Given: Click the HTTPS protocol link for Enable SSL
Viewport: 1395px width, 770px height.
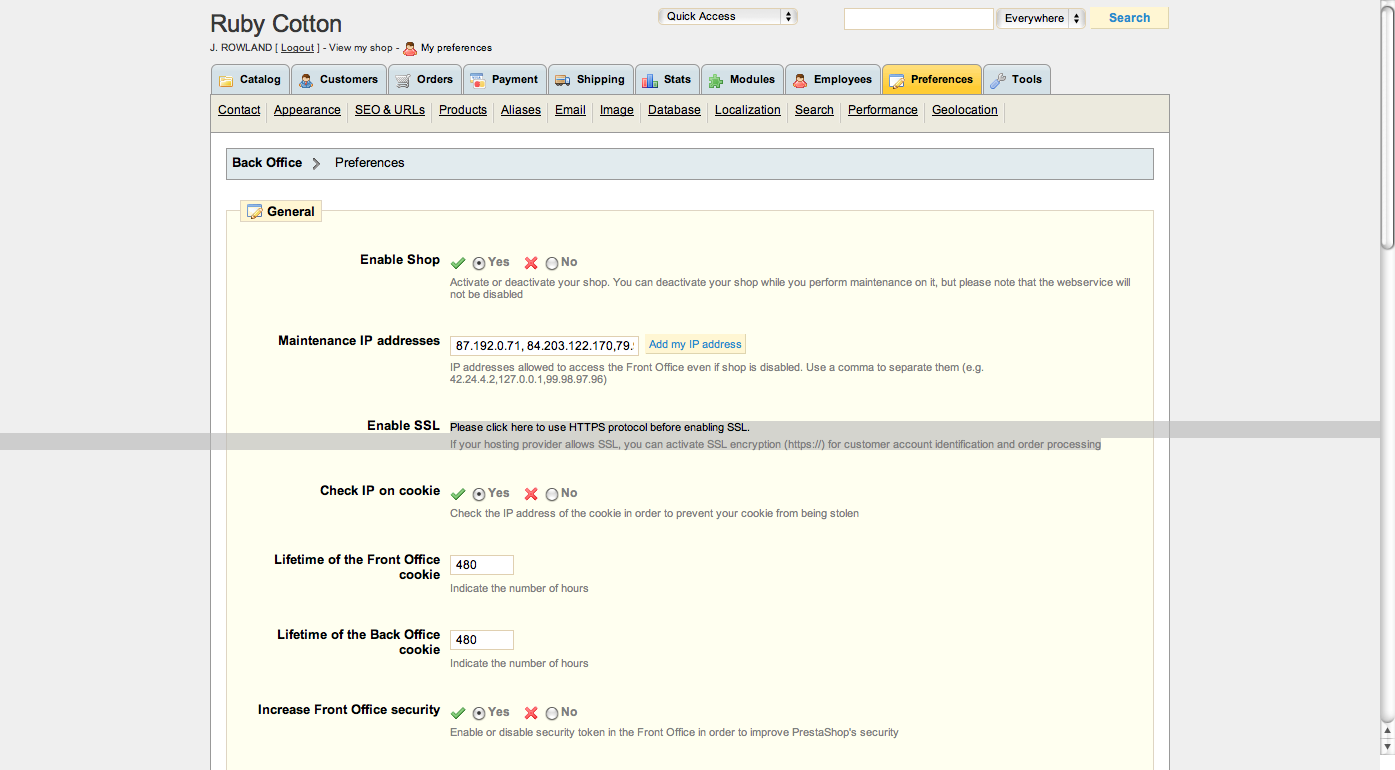Looking at the screenshot, I should click(x=599, y=427).
